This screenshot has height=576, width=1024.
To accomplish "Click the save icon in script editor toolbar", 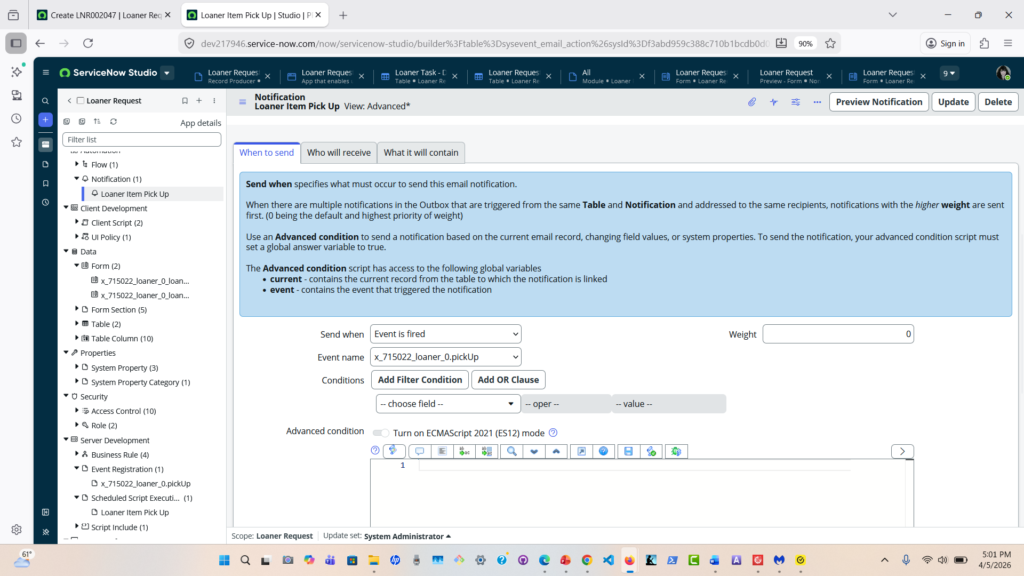I will click(x=628, y=452).
